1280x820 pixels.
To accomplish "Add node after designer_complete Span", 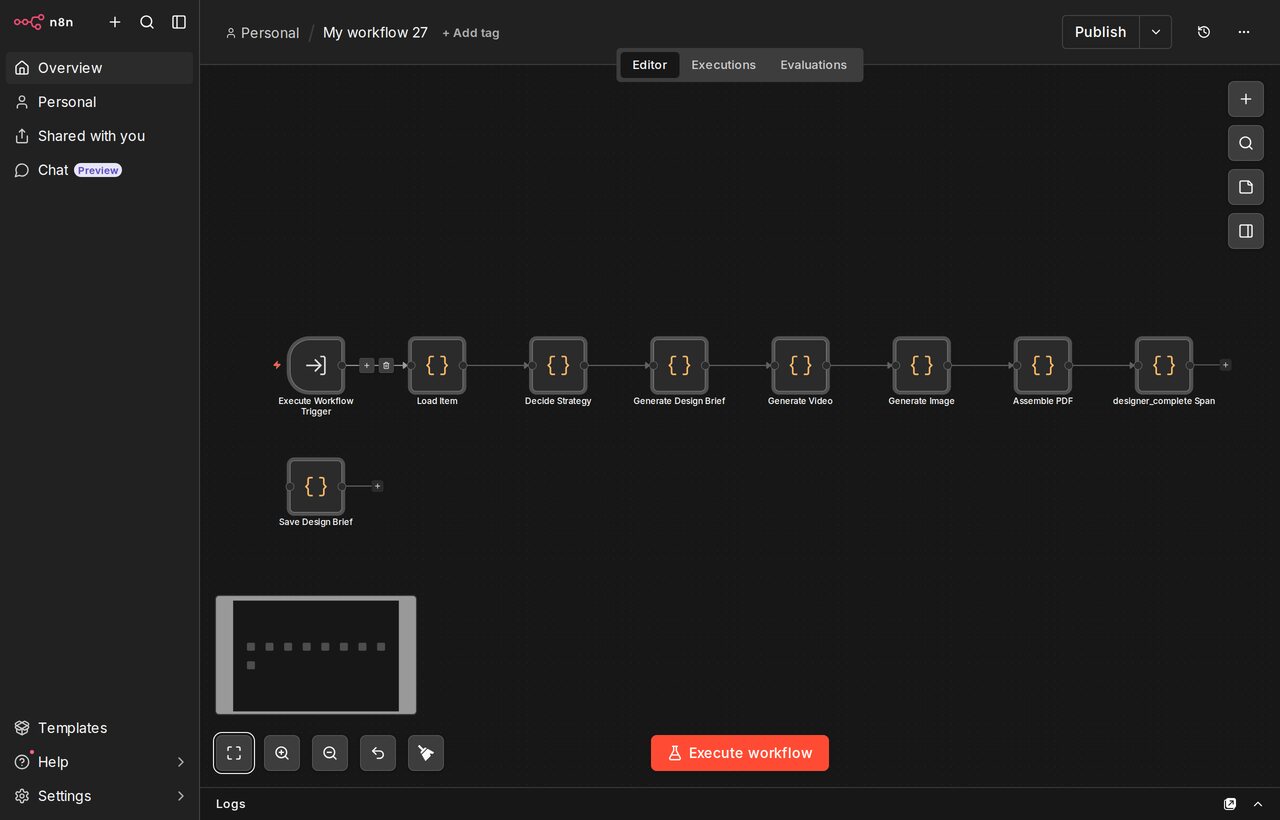I will click(1225, 365).
